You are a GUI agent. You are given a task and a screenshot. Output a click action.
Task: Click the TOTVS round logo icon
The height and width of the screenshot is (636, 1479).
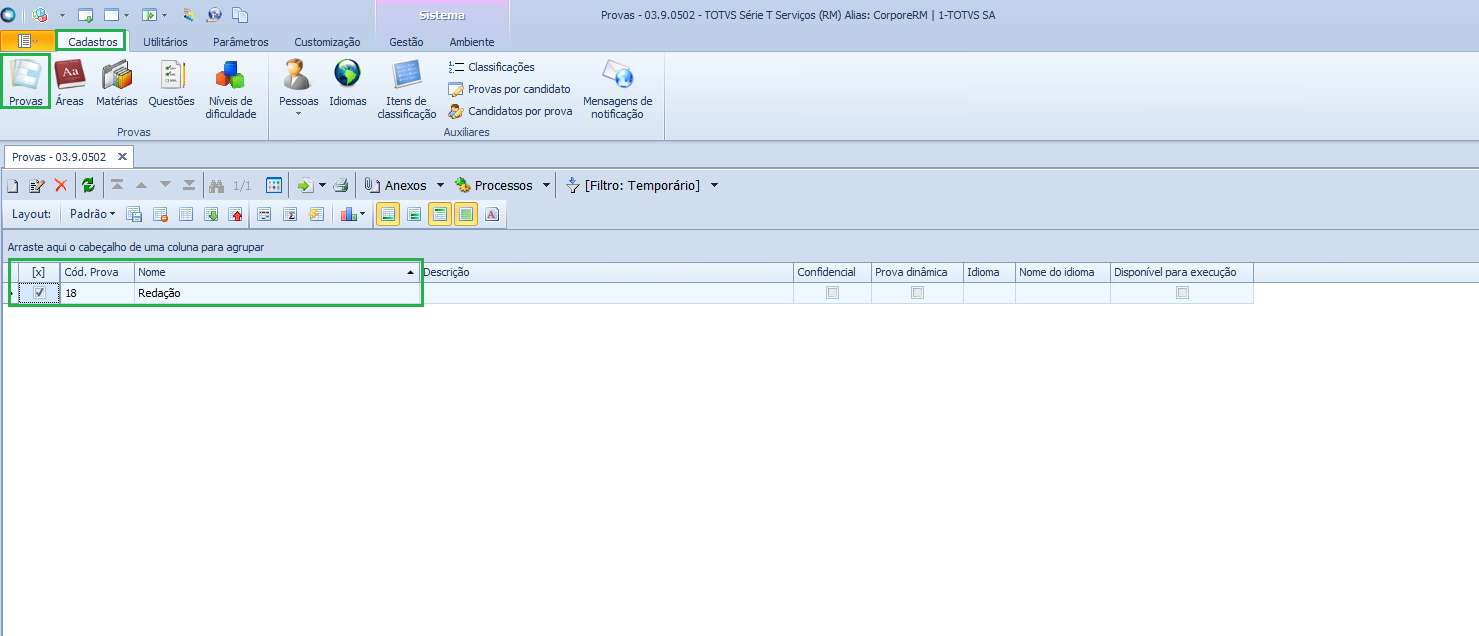tap(8, 15)
